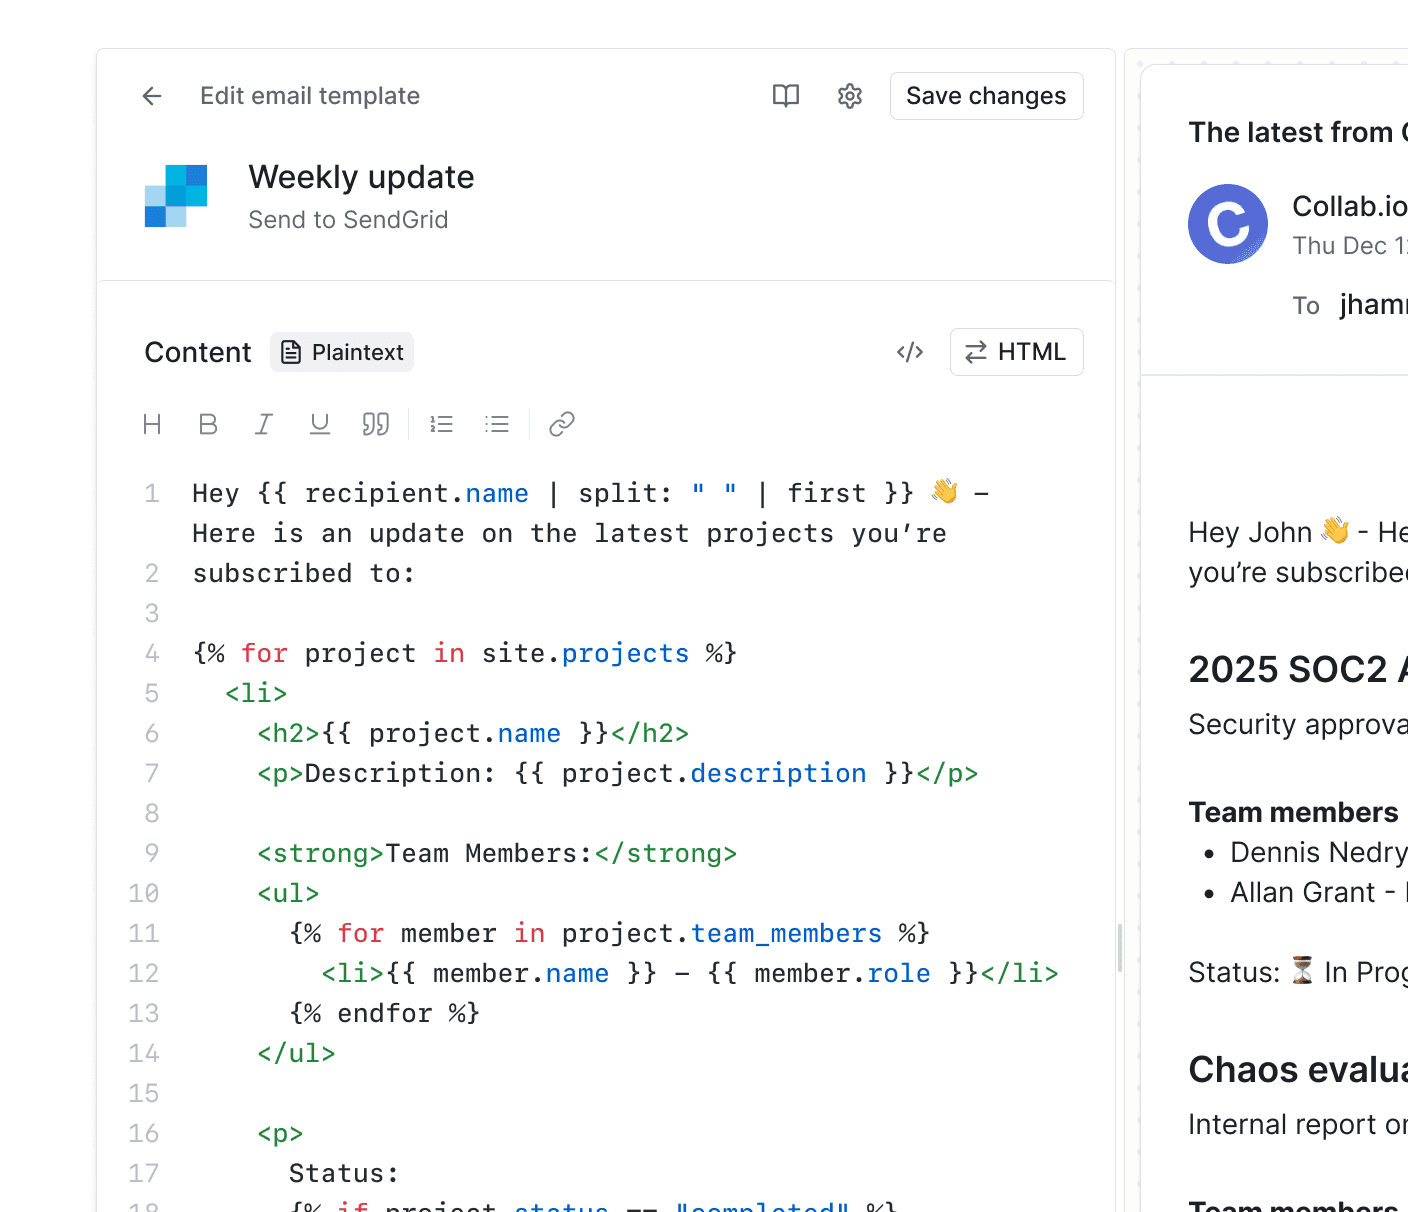The width and height of the screenshot is (1408, 1212).
Task: Insert a numbered list
Action: (x=441, y=424)
